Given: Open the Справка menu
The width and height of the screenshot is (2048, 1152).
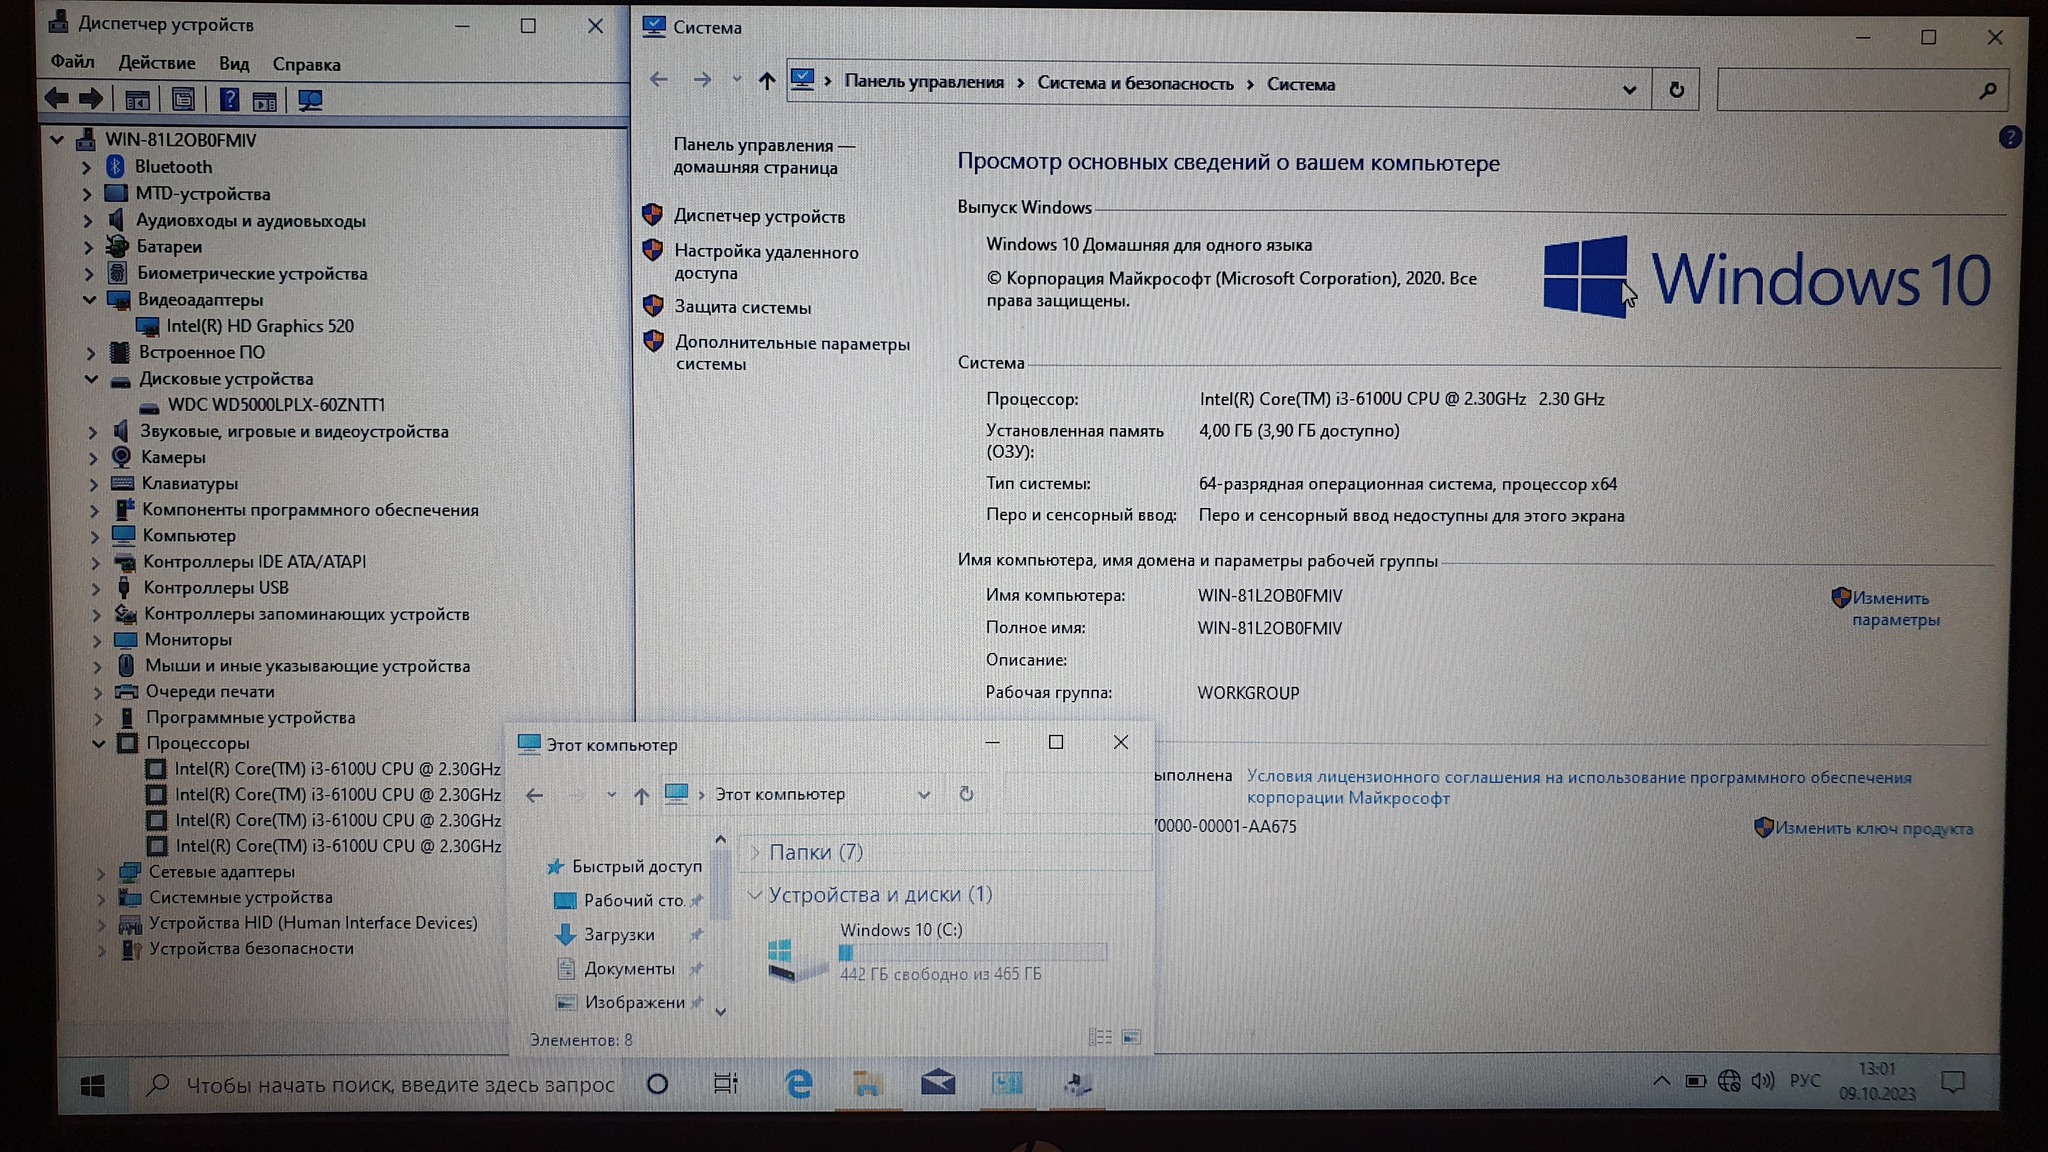Looking at the screenshot, I should (x=306, y=64).
